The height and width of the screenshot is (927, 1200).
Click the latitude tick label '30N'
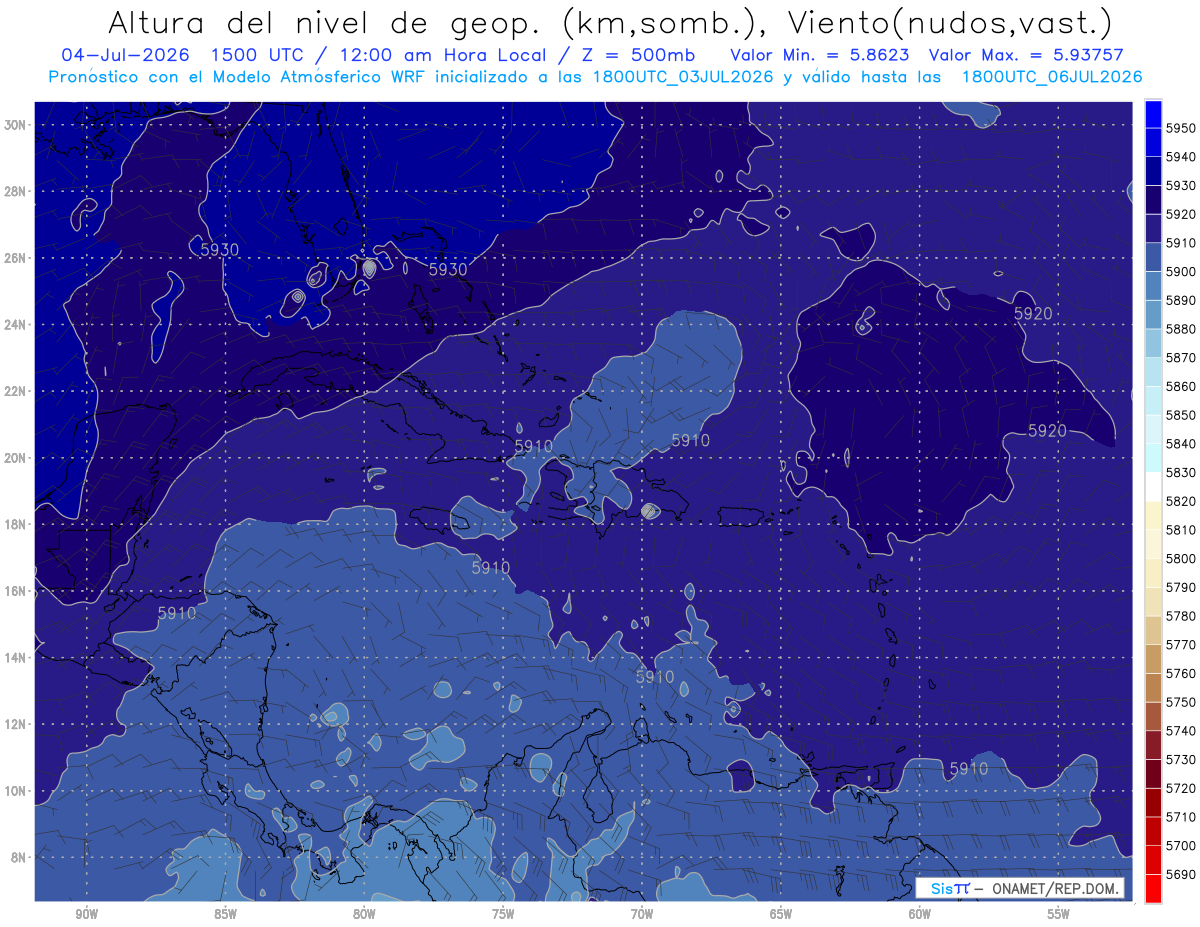coord(15,125)
